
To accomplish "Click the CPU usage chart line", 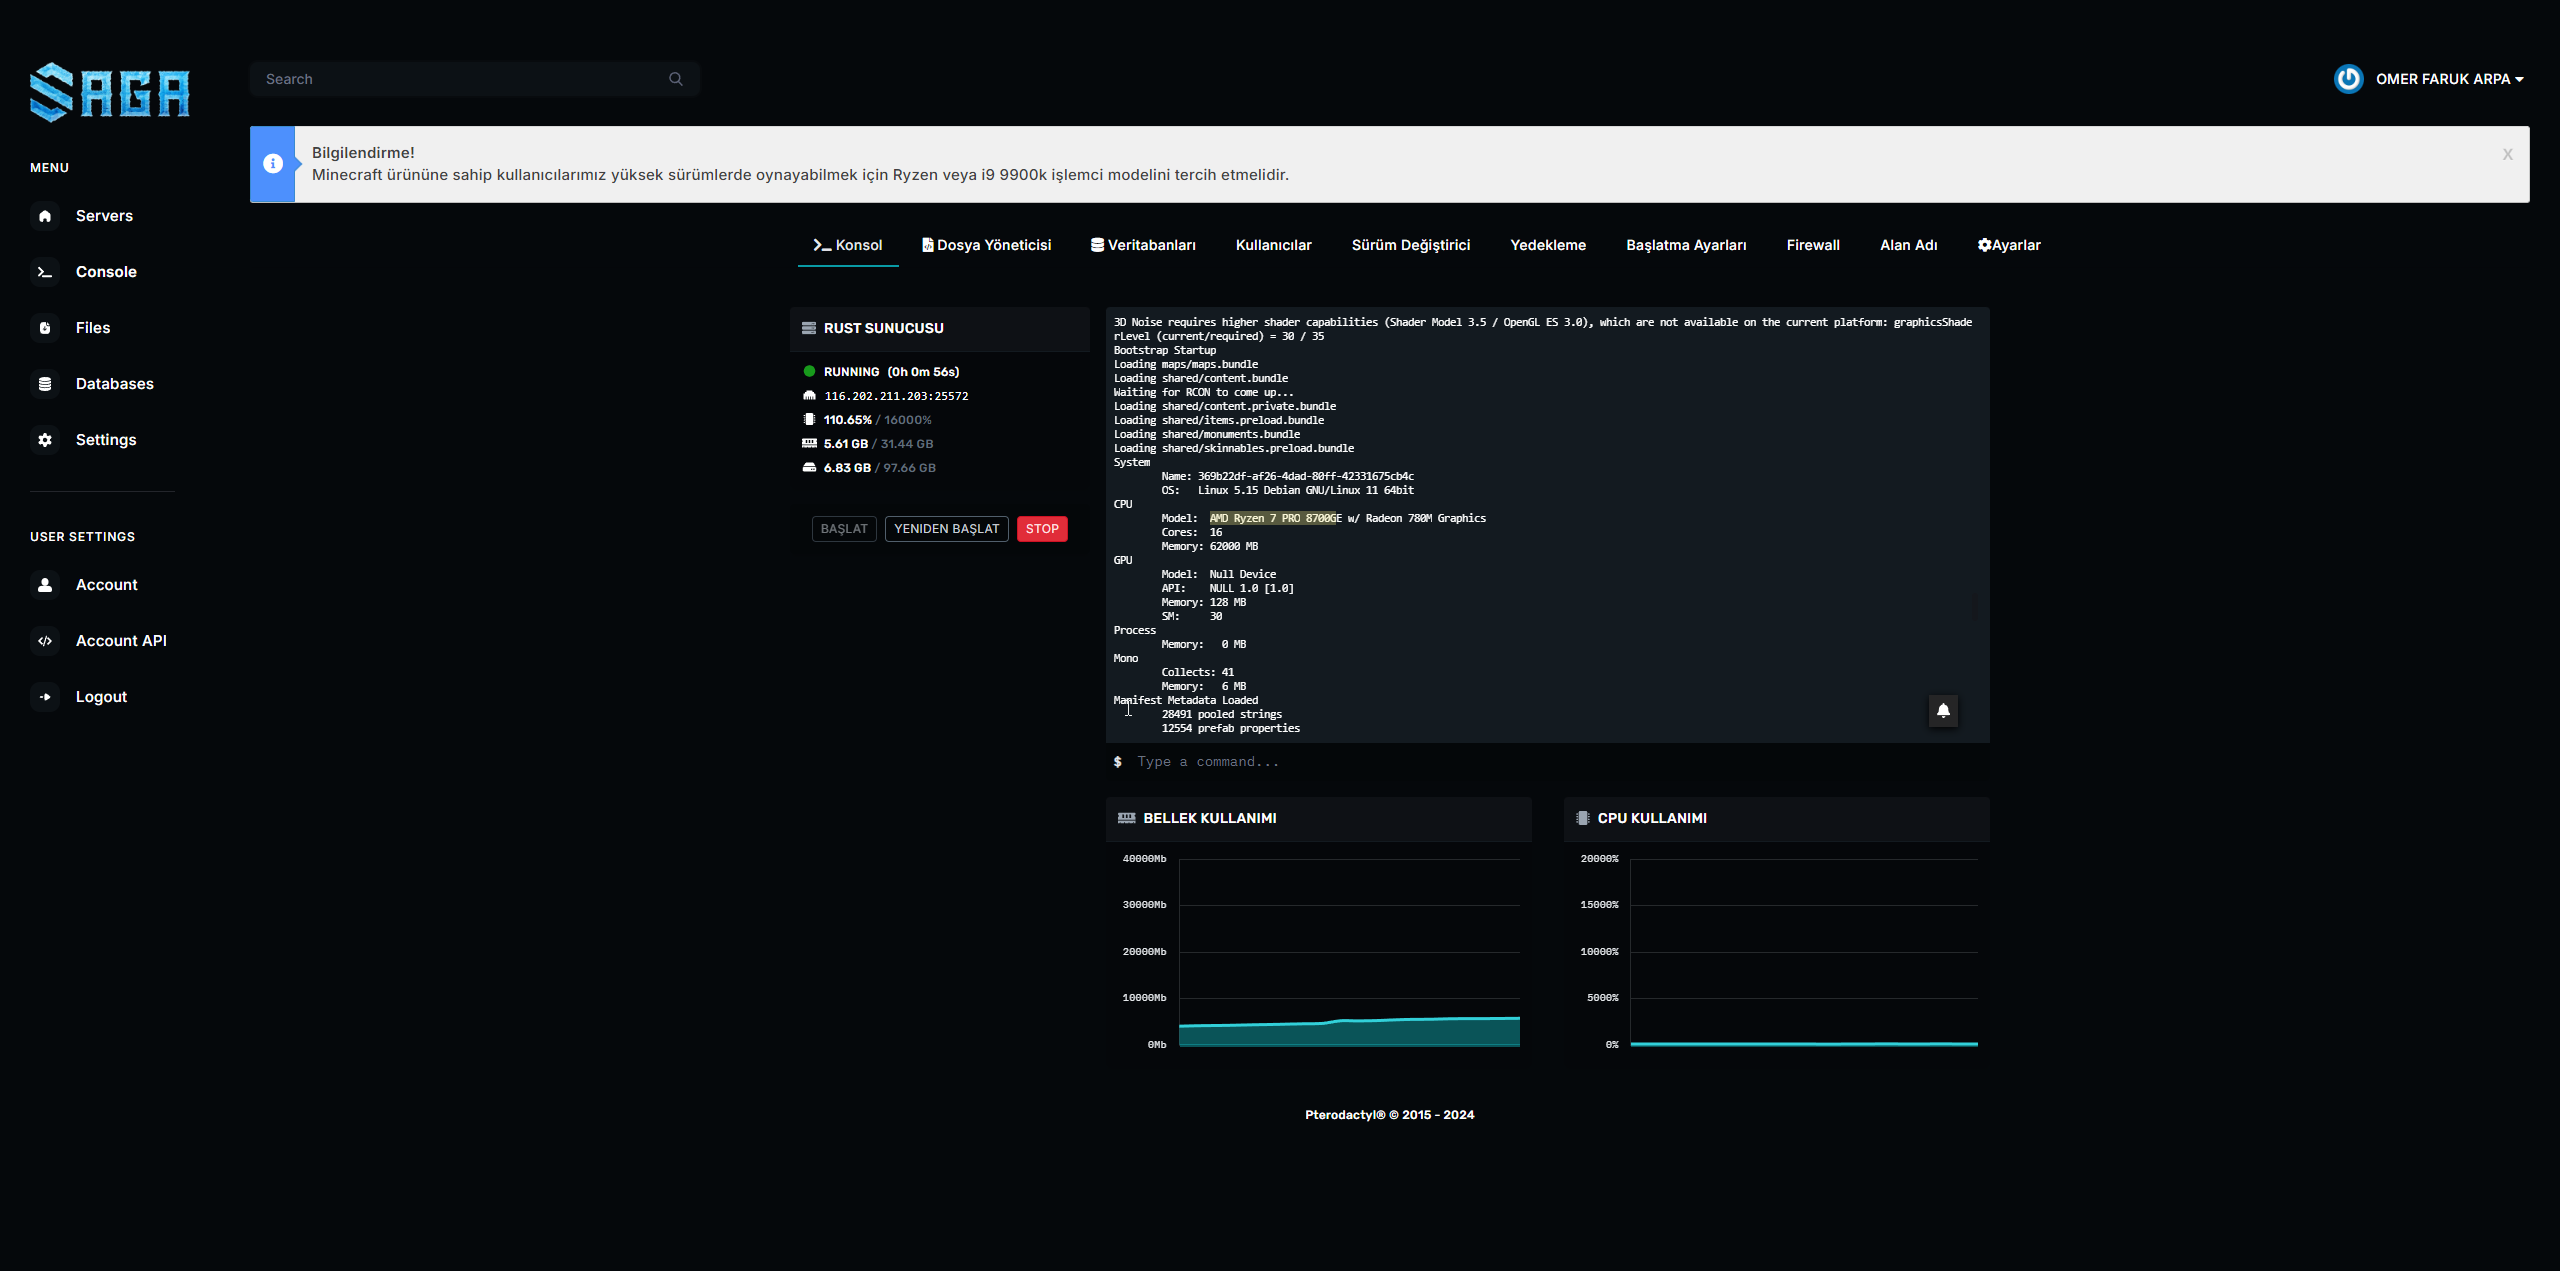I will [1804, 1044].
